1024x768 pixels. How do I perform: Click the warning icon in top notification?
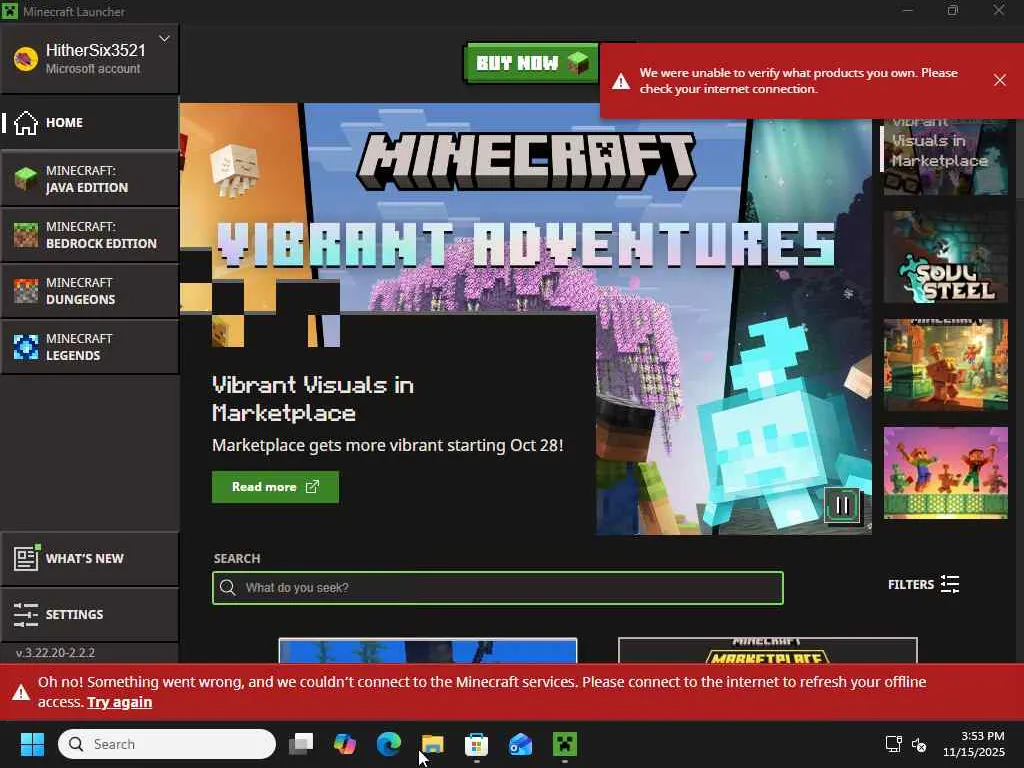coord(620,81)
